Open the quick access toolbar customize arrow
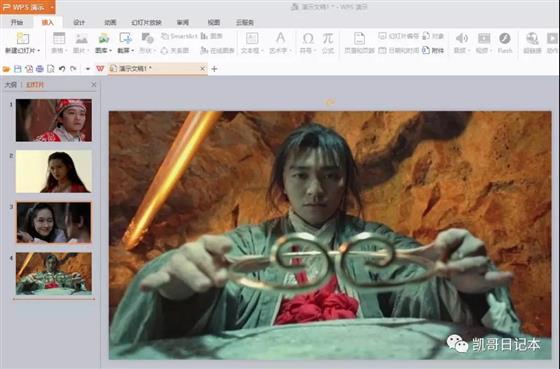The width and height of the screenshot is (560, 369). 88,69
